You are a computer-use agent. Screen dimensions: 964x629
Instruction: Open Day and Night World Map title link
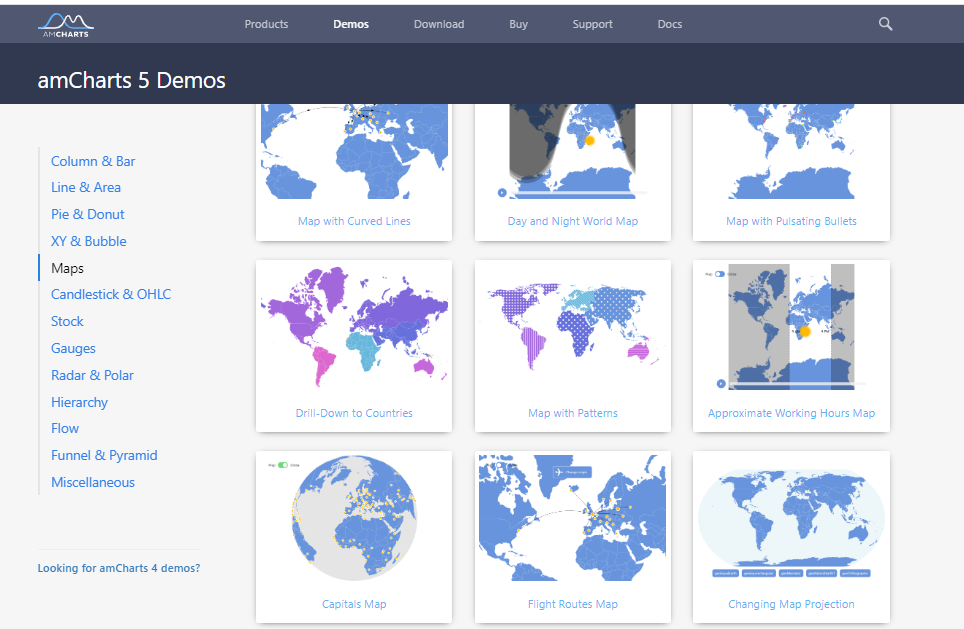pyautogui.click(x=573, y=221)
